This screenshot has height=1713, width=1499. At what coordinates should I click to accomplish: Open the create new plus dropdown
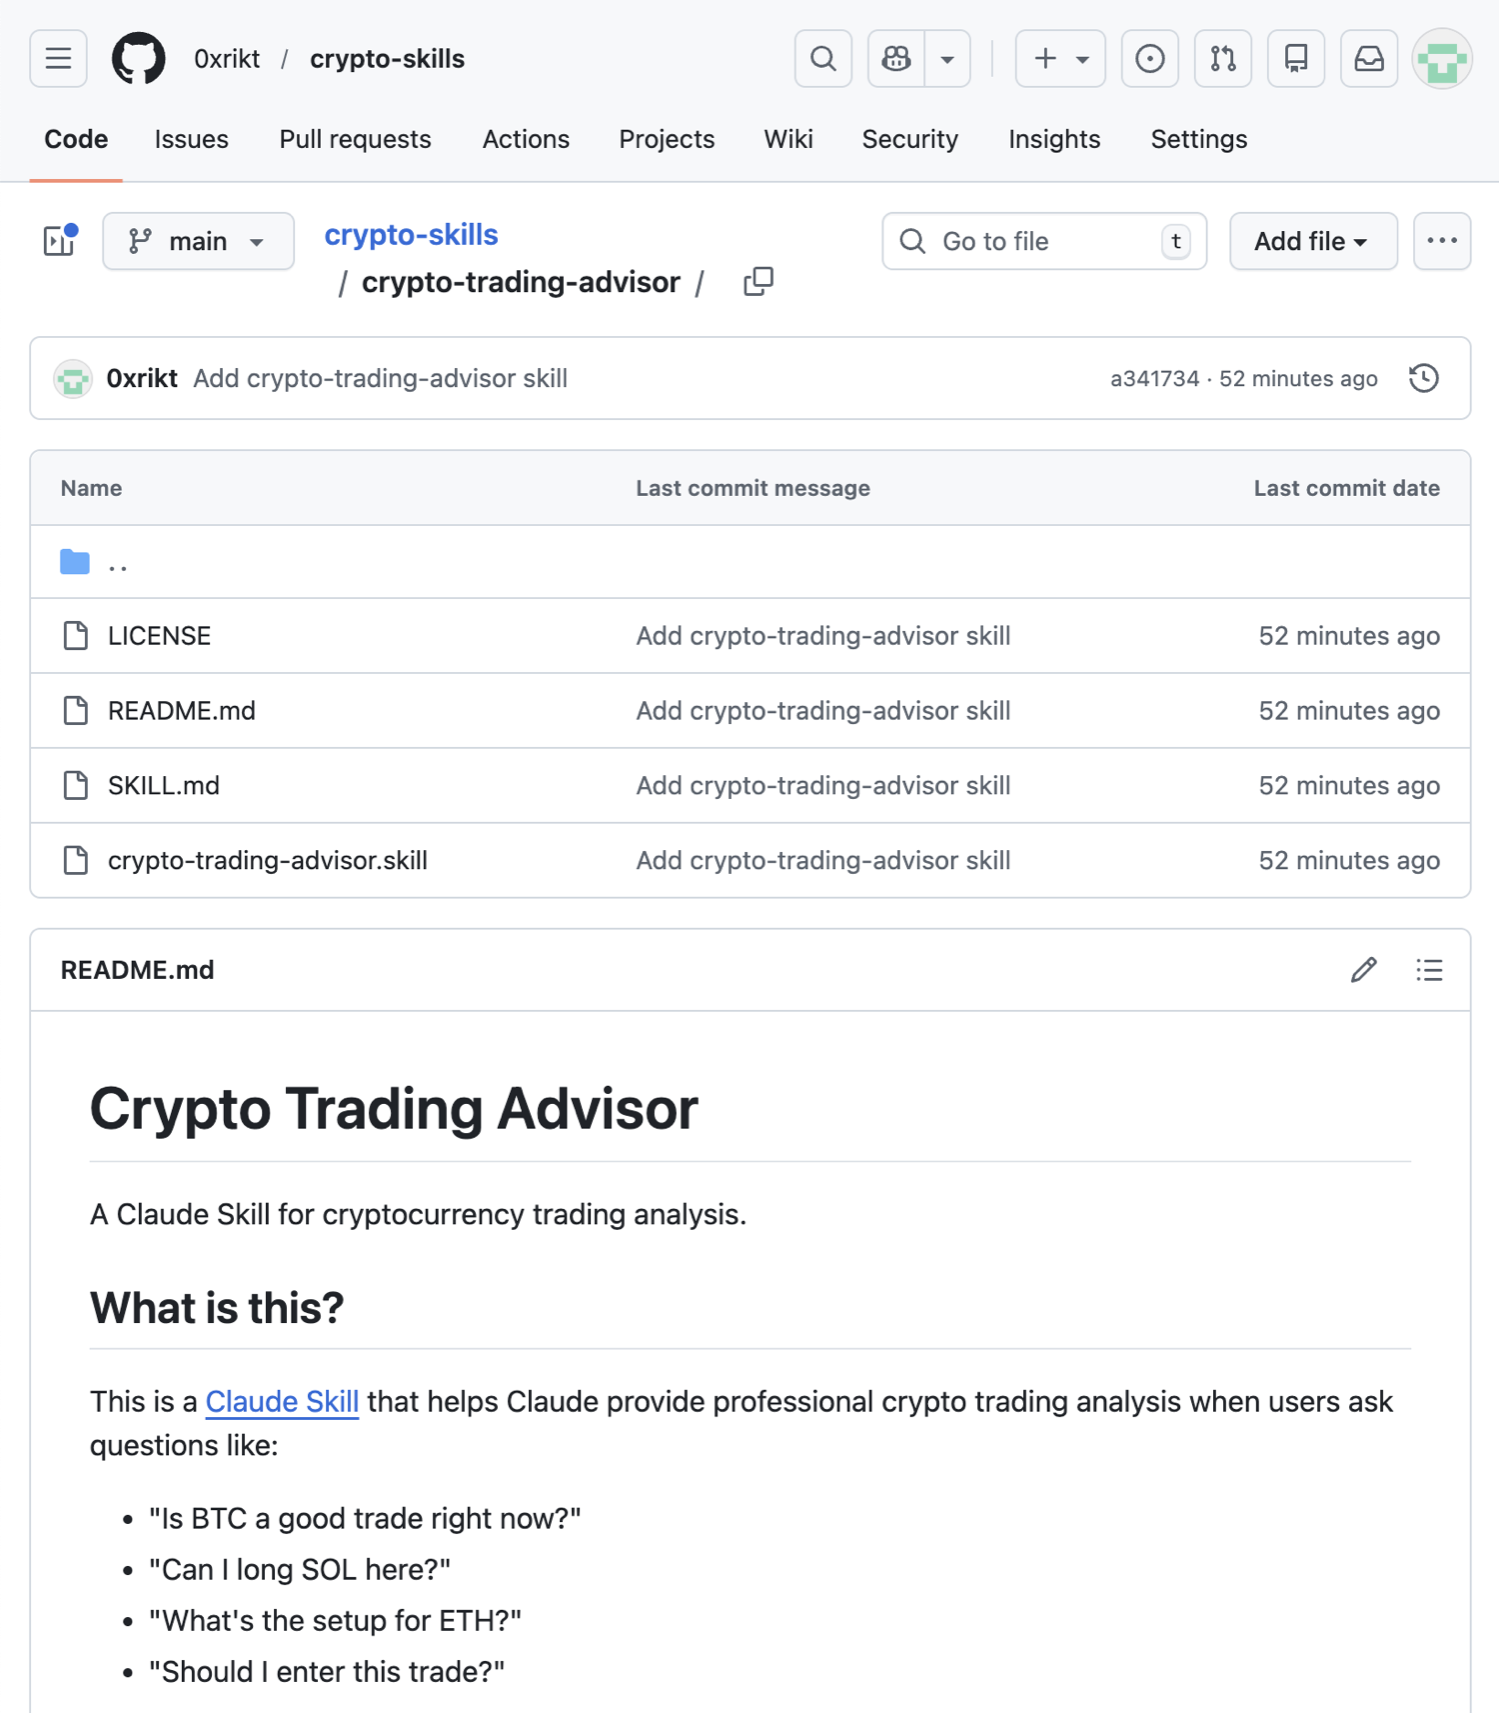tap(1059, 59)
